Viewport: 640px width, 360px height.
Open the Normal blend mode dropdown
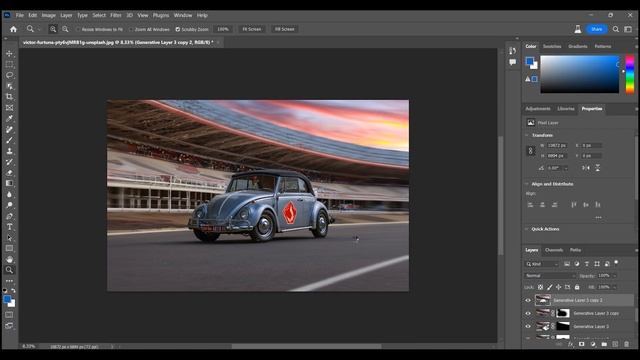click(550, 276)
